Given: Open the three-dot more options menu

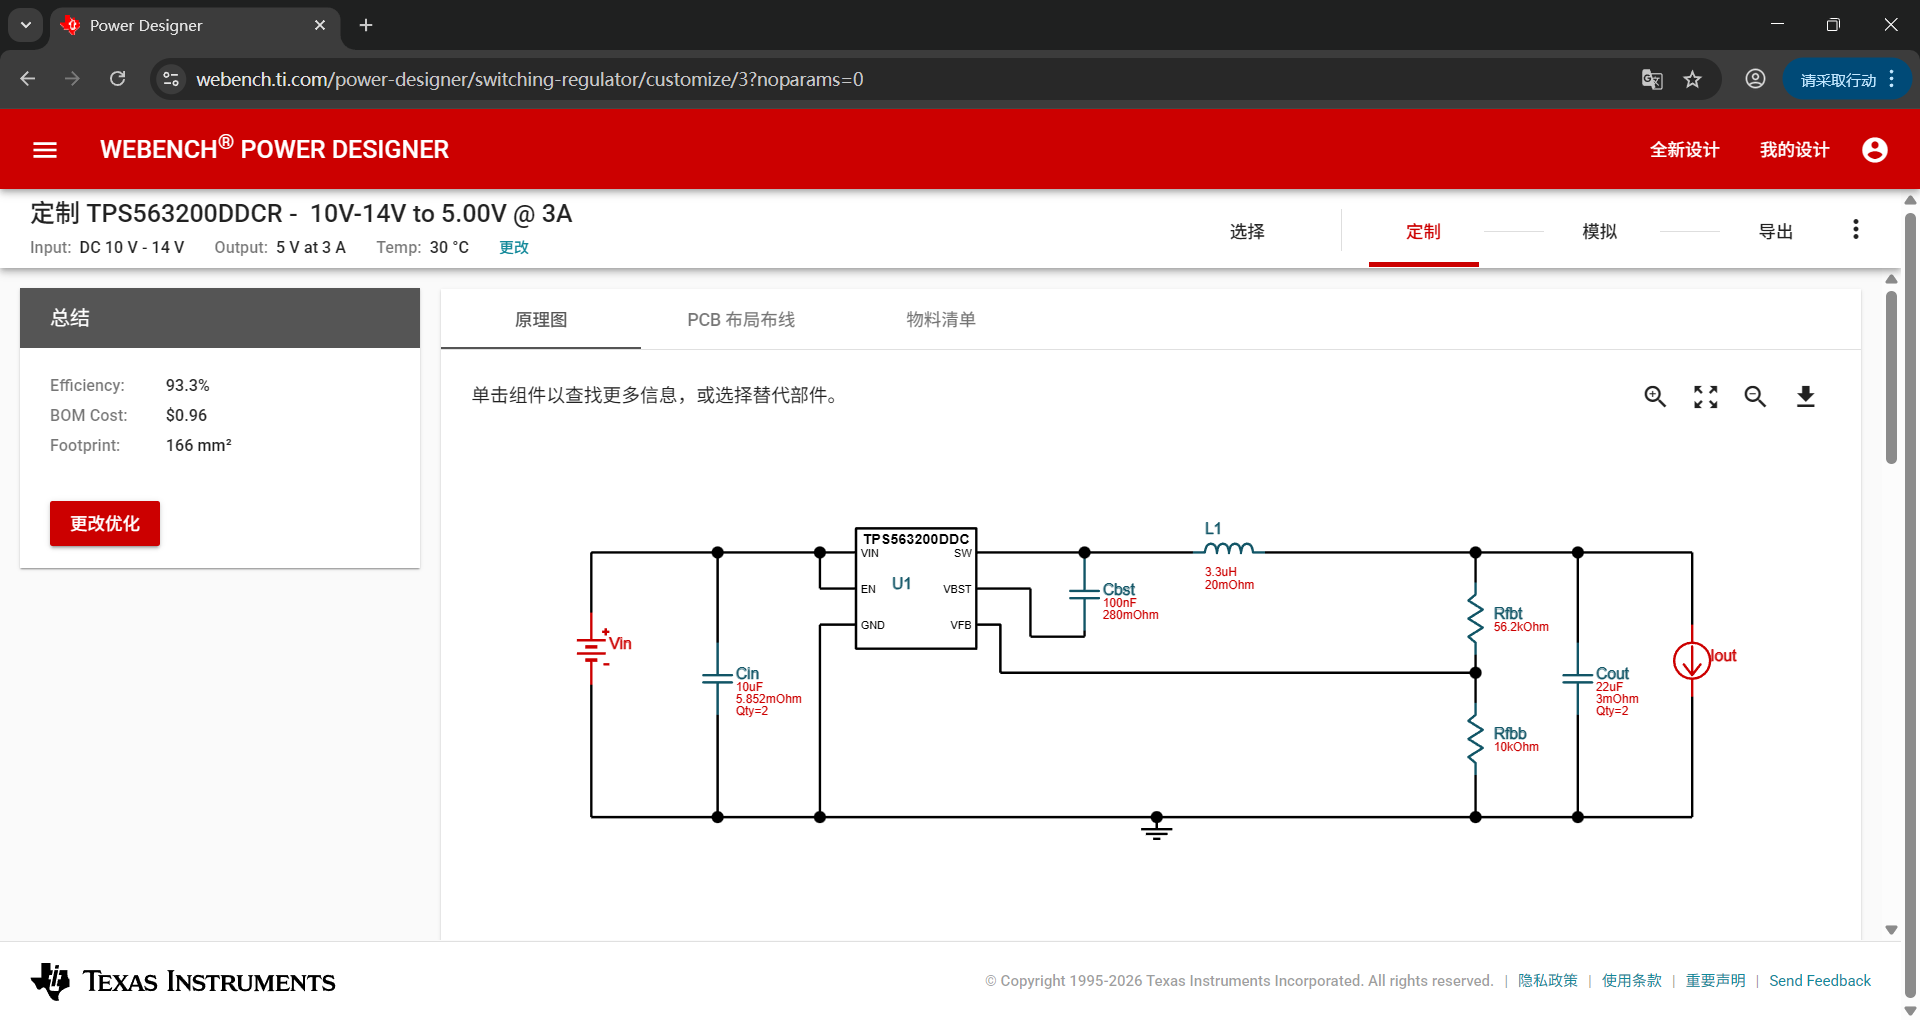Looking at the screenshot, I should (x=1856, y=230).
